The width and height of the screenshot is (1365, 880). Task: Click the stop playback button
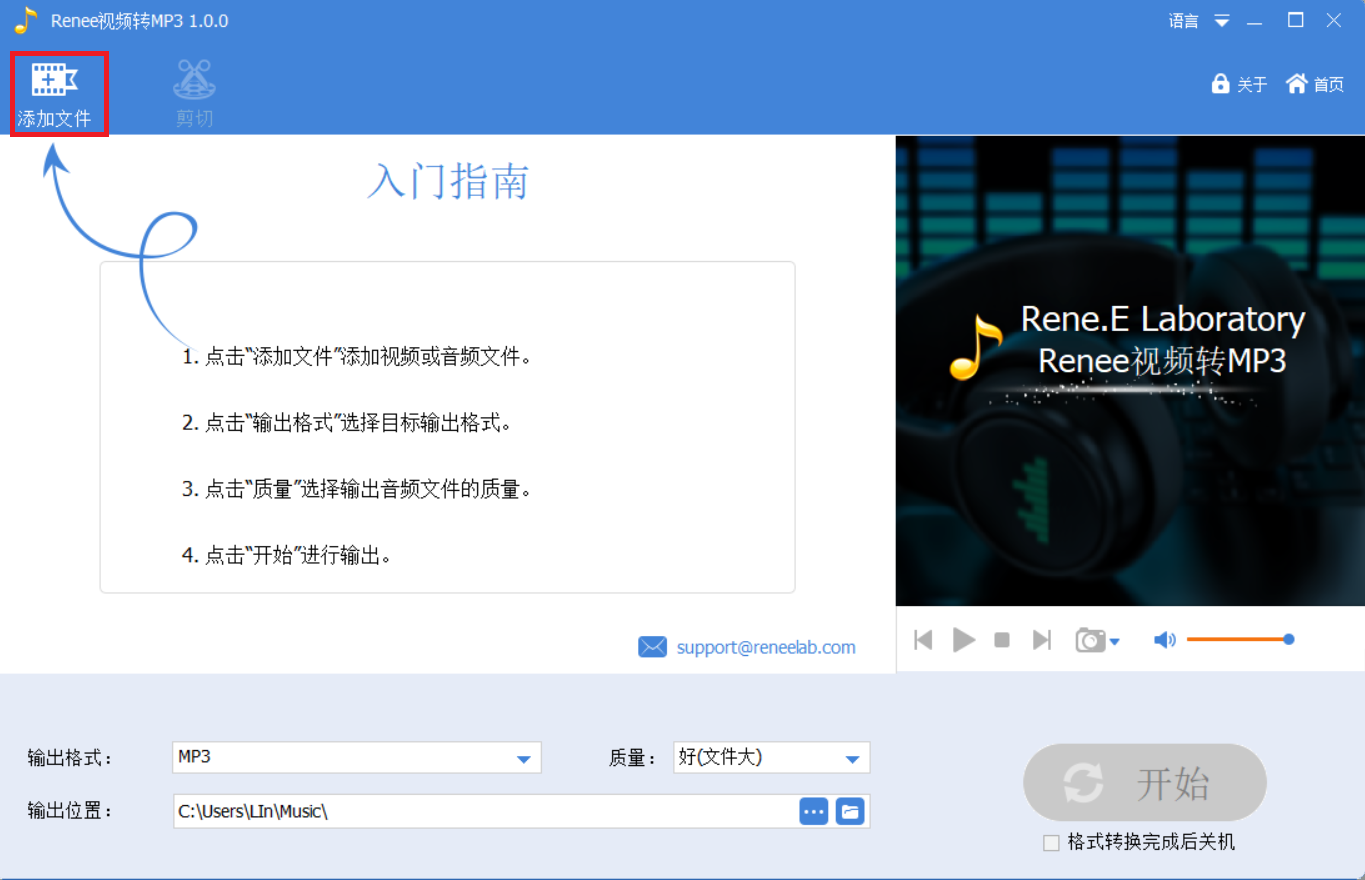(x=1002, y=640)
